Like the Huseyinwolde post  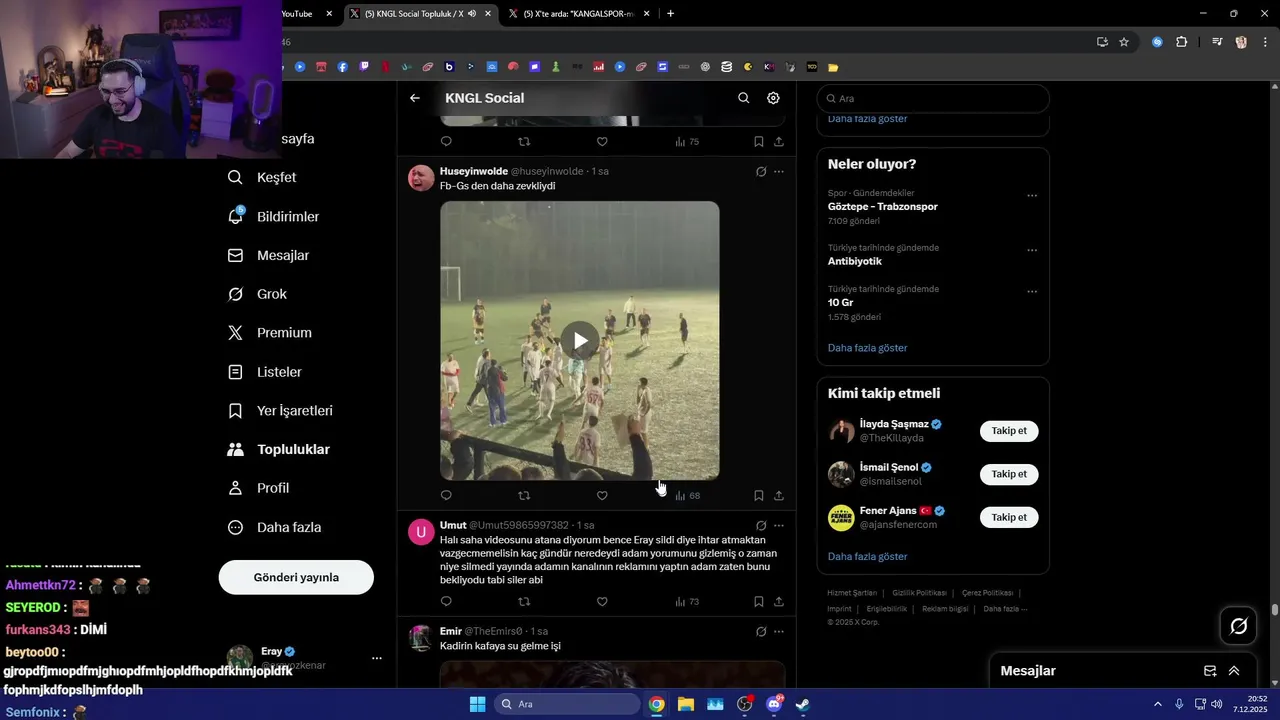pyautogui.click(x=602, y=495)
